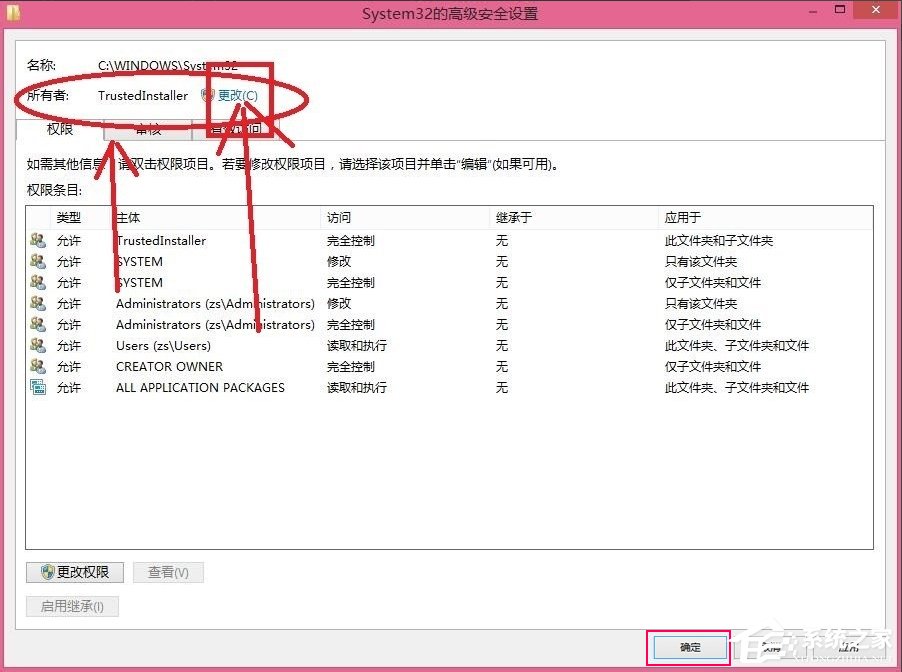Click the 启用继承(I) button
The image size is (902, 672).
coord(72,606)
